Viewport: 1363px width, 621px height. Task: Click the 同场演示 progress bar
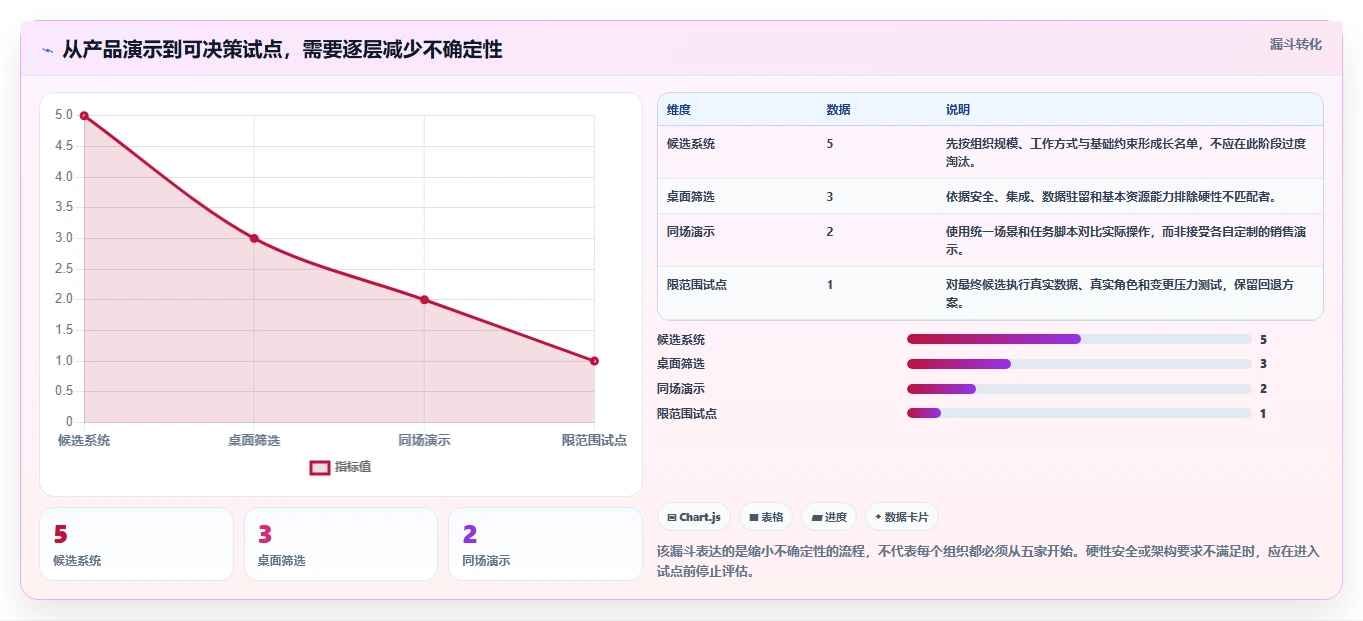tap(1079, 389)
